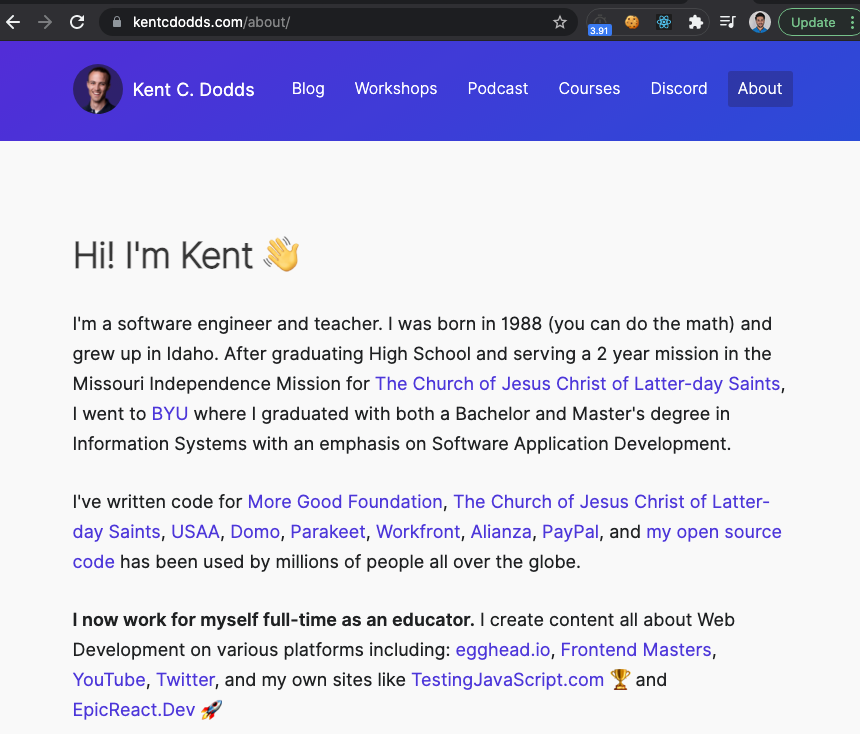Click the bold 'I now work for myself' text
The image size is (860, 734).
click(273, 620)
